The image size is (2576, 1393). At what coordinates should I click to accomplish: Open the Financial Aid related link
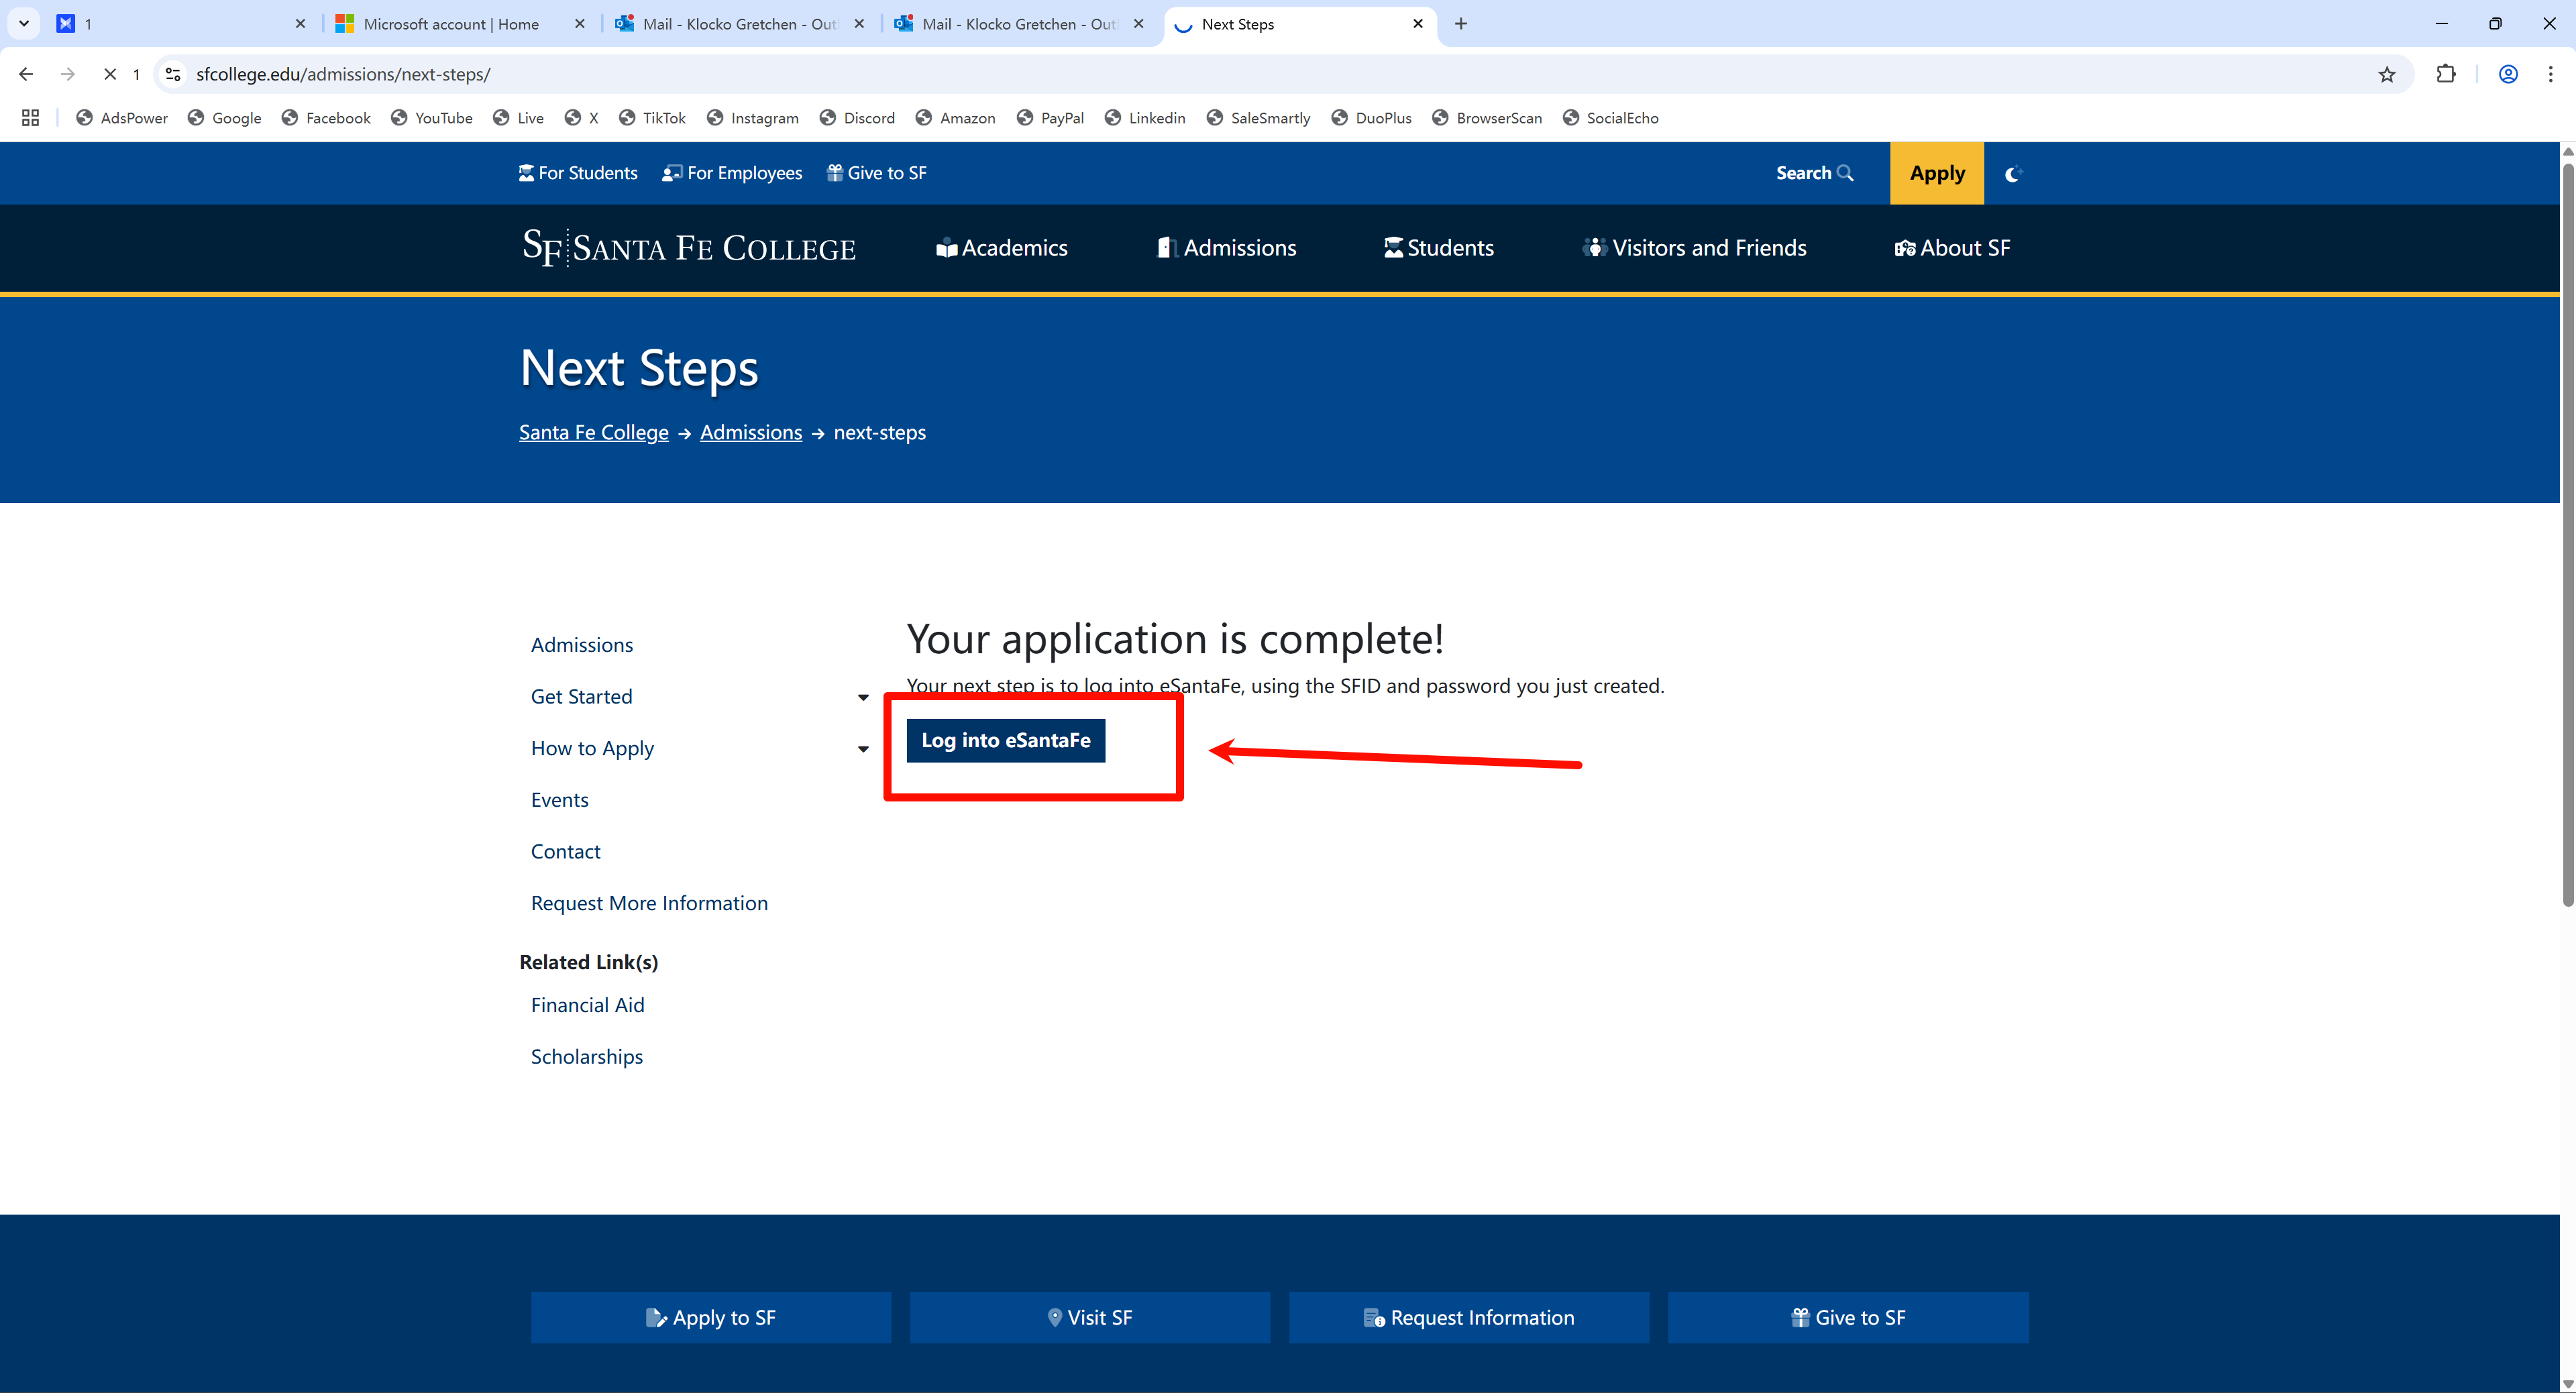[x=588, y=1006]
